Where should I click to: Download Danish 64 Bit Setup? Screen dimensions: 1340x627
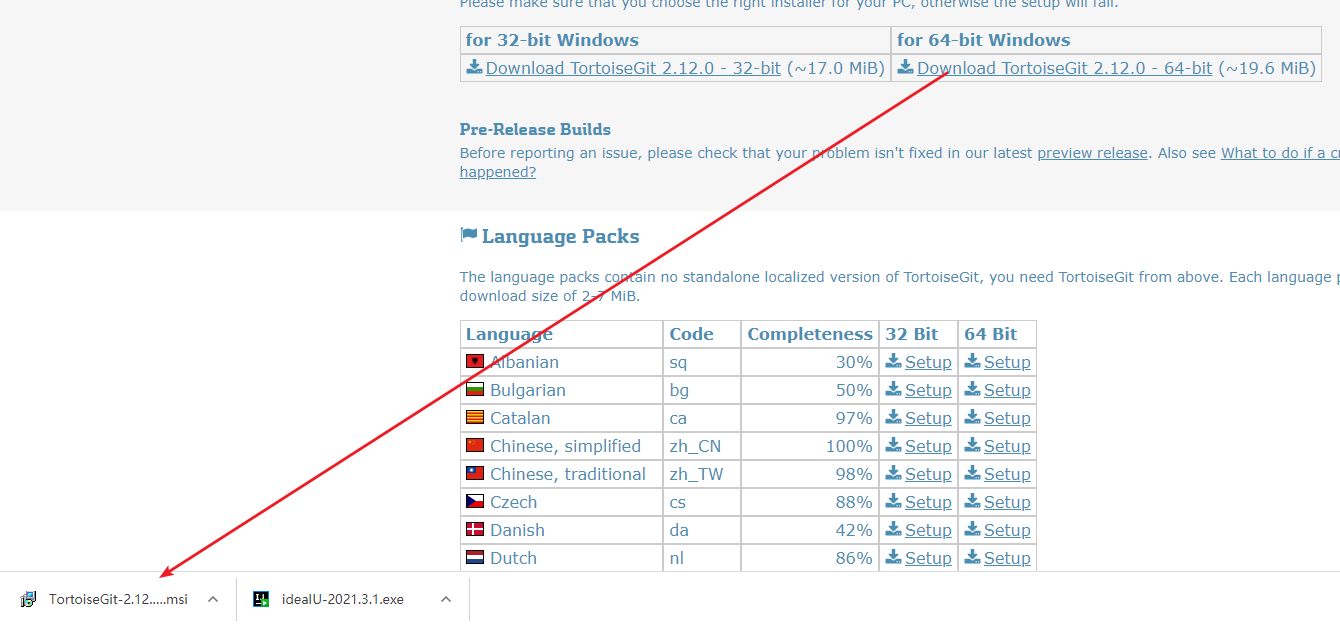coord(1007,530)
